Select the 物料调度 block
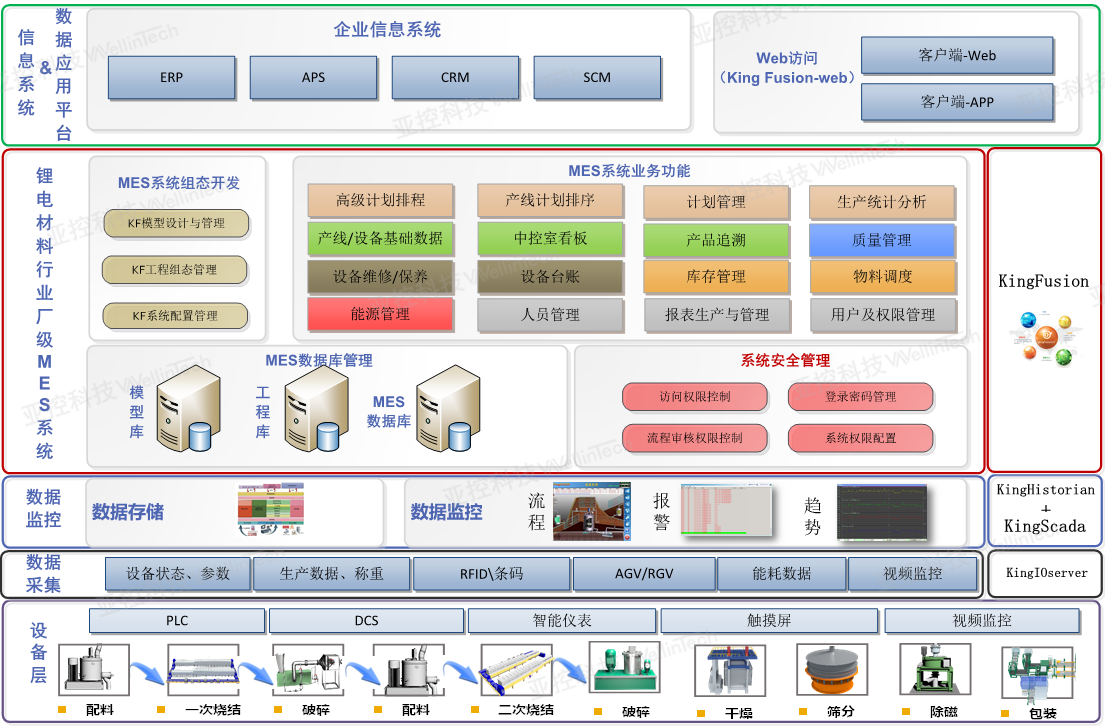 pyautogui.click(x=882, y=277)
